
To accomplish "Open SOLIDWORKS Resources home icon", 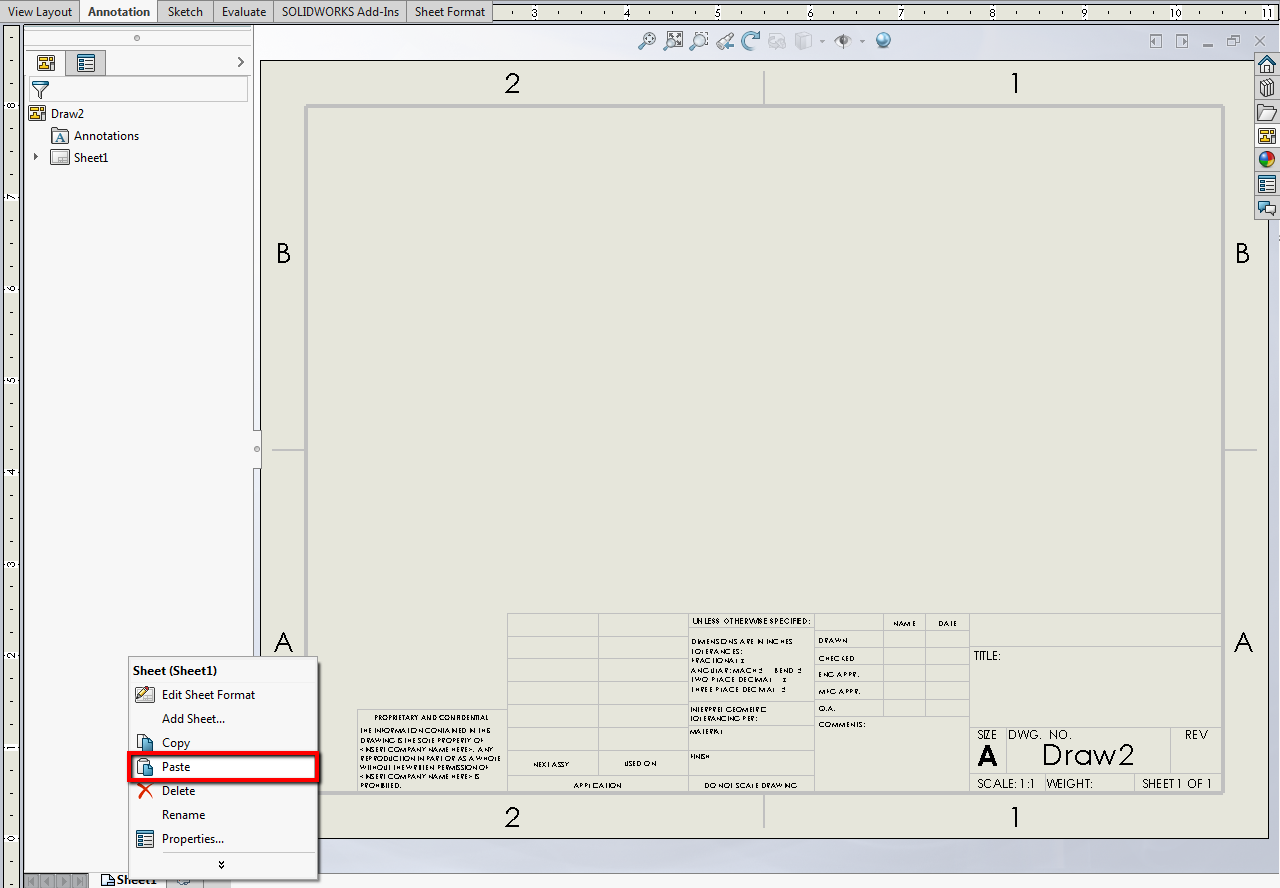I will [1267, 65].
